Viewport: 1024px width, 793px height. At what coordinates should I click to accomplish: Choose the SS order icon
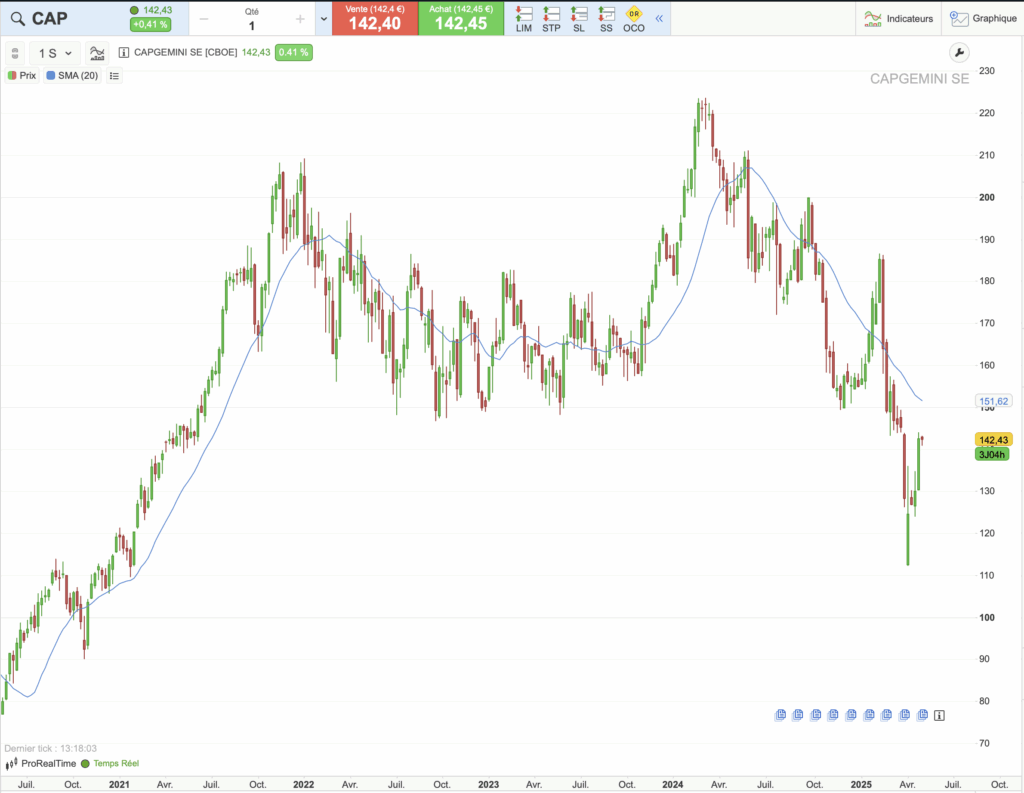(606, 19)
